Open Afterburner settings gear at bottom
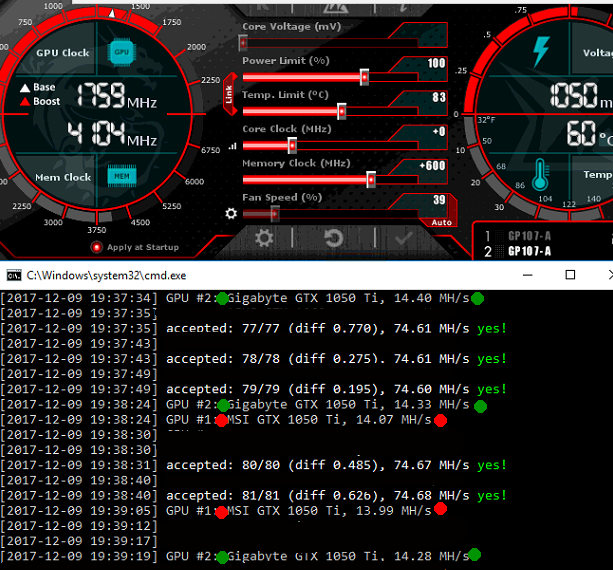613x570 pixels. pyautogui.click(x=264, y=238)
